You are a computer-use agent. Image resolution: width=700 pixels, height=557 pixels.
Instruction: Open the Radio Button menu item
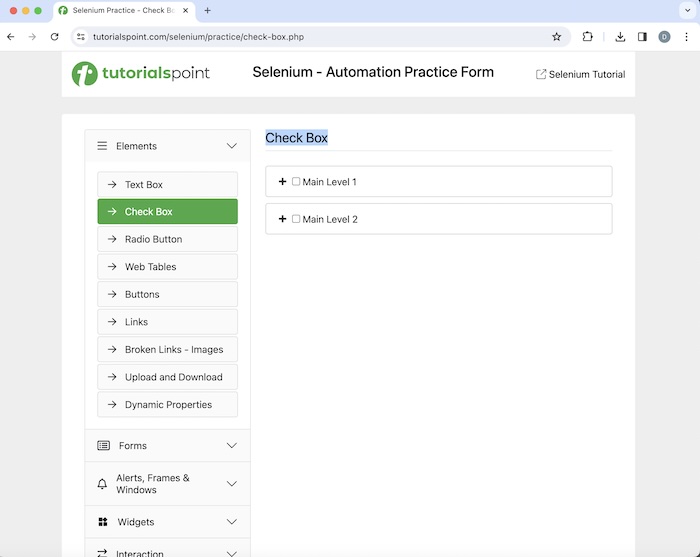(167, 240)
